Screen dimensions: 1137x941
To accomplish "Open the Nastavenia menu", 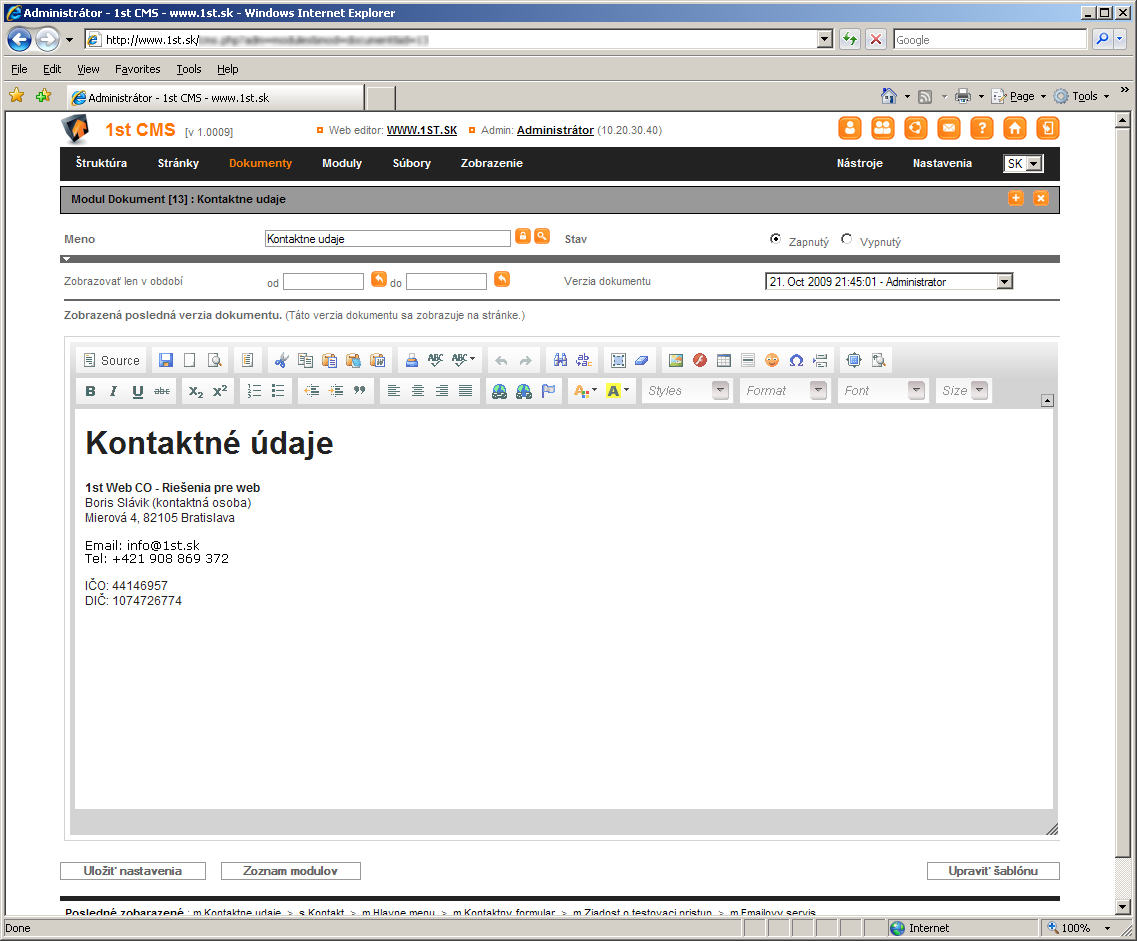I will pyautogui.click(x=943, y=163).
